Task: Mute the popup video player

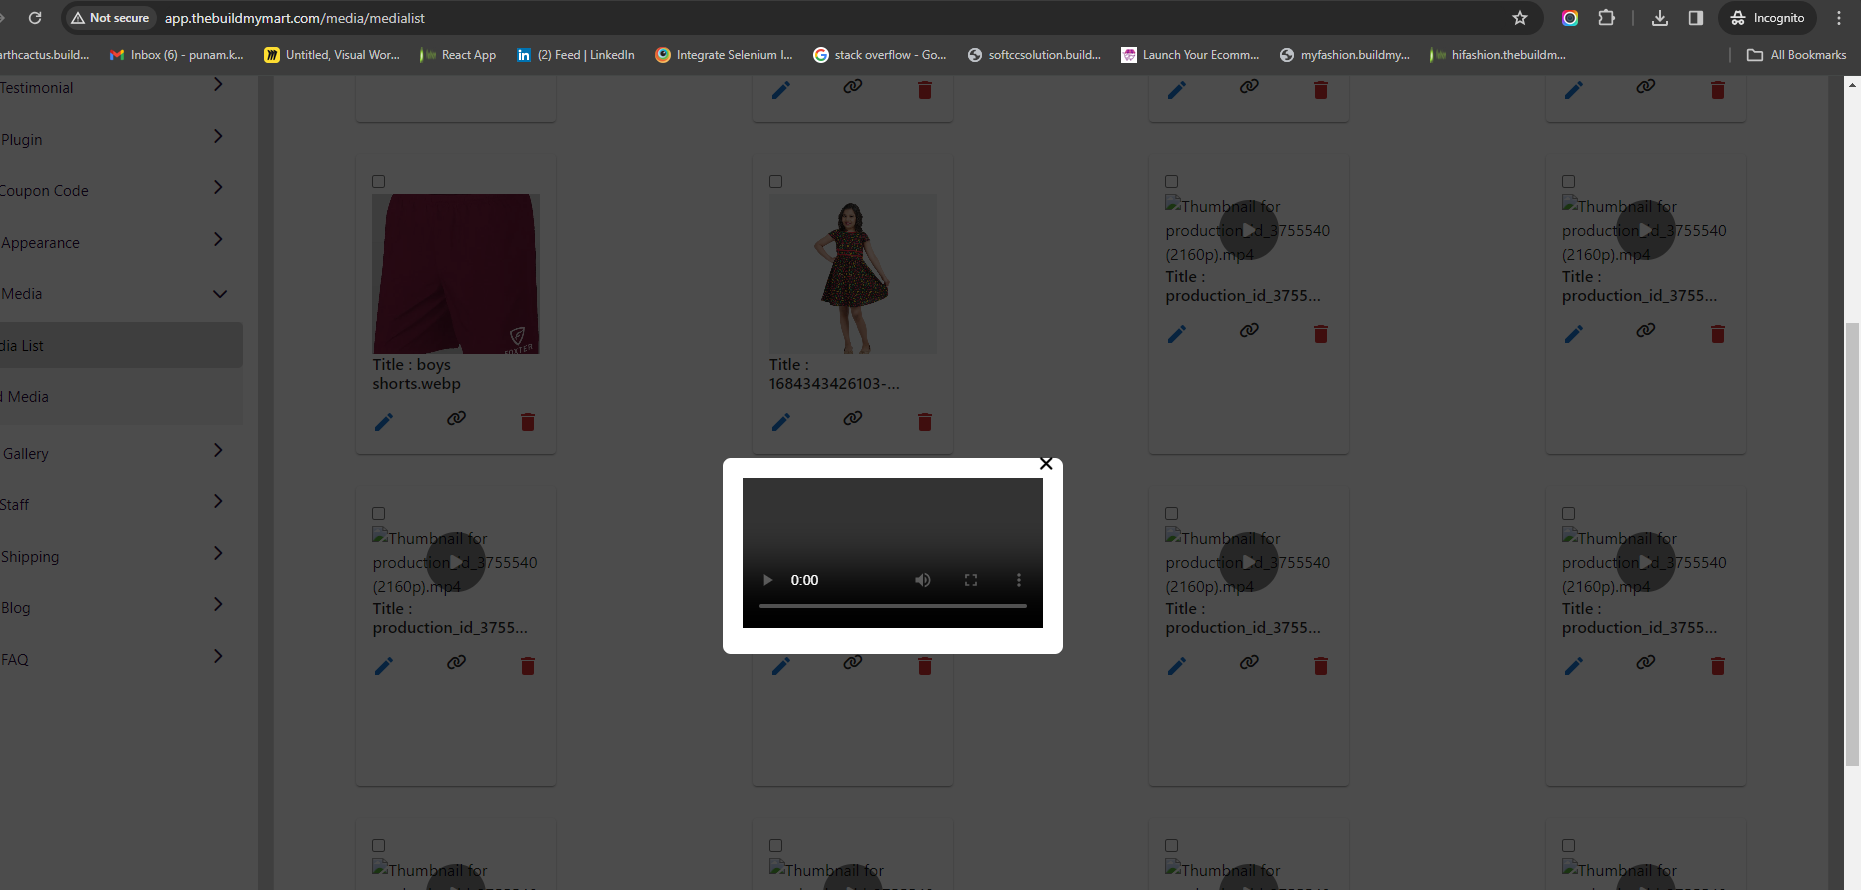Action: point(923,580)
